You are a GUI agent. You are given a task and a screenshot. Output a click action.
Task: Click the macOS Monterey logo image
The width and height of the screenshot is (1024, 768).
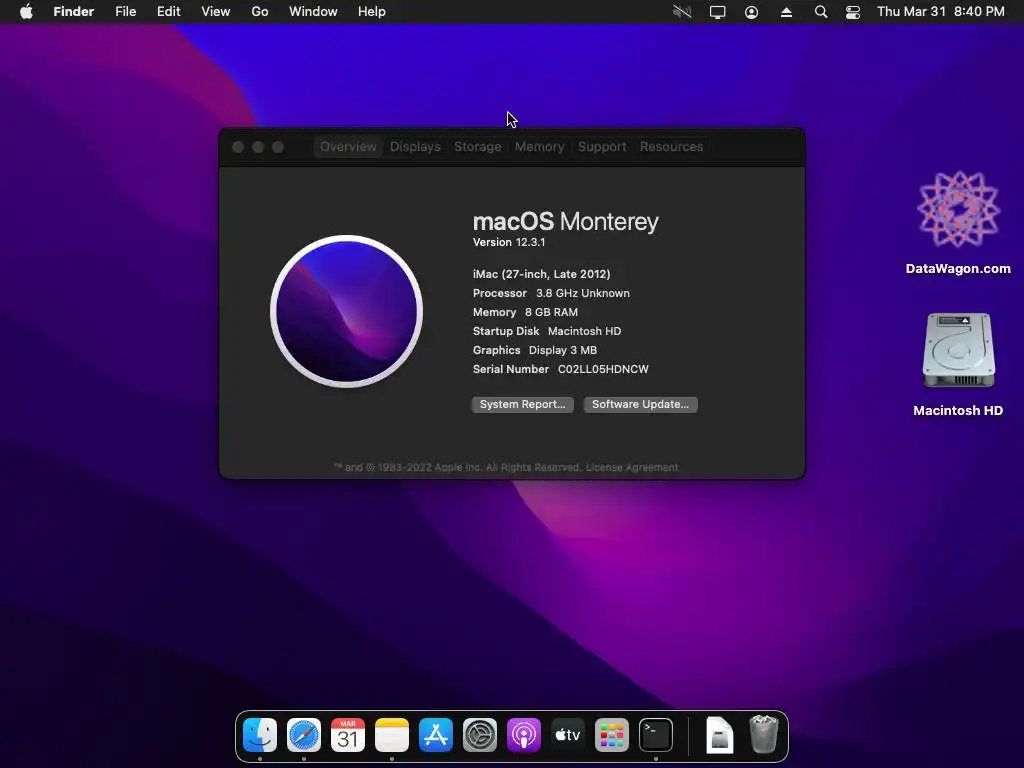346,311
